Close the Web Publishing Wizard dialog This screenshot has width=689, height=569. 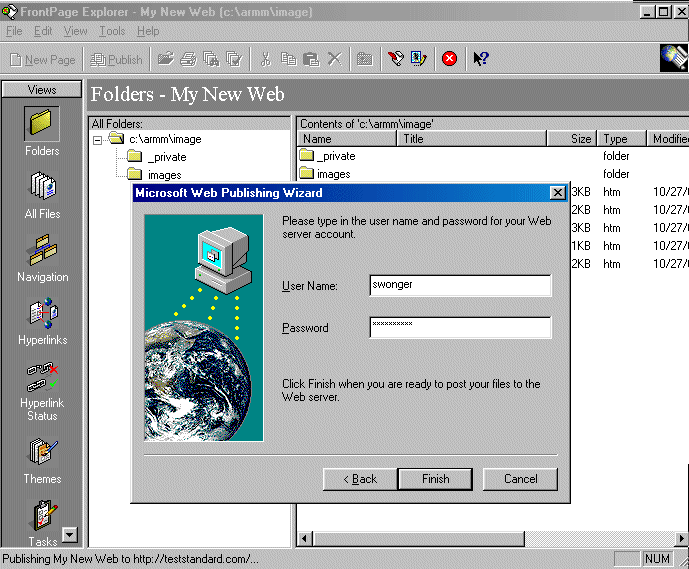558,192
